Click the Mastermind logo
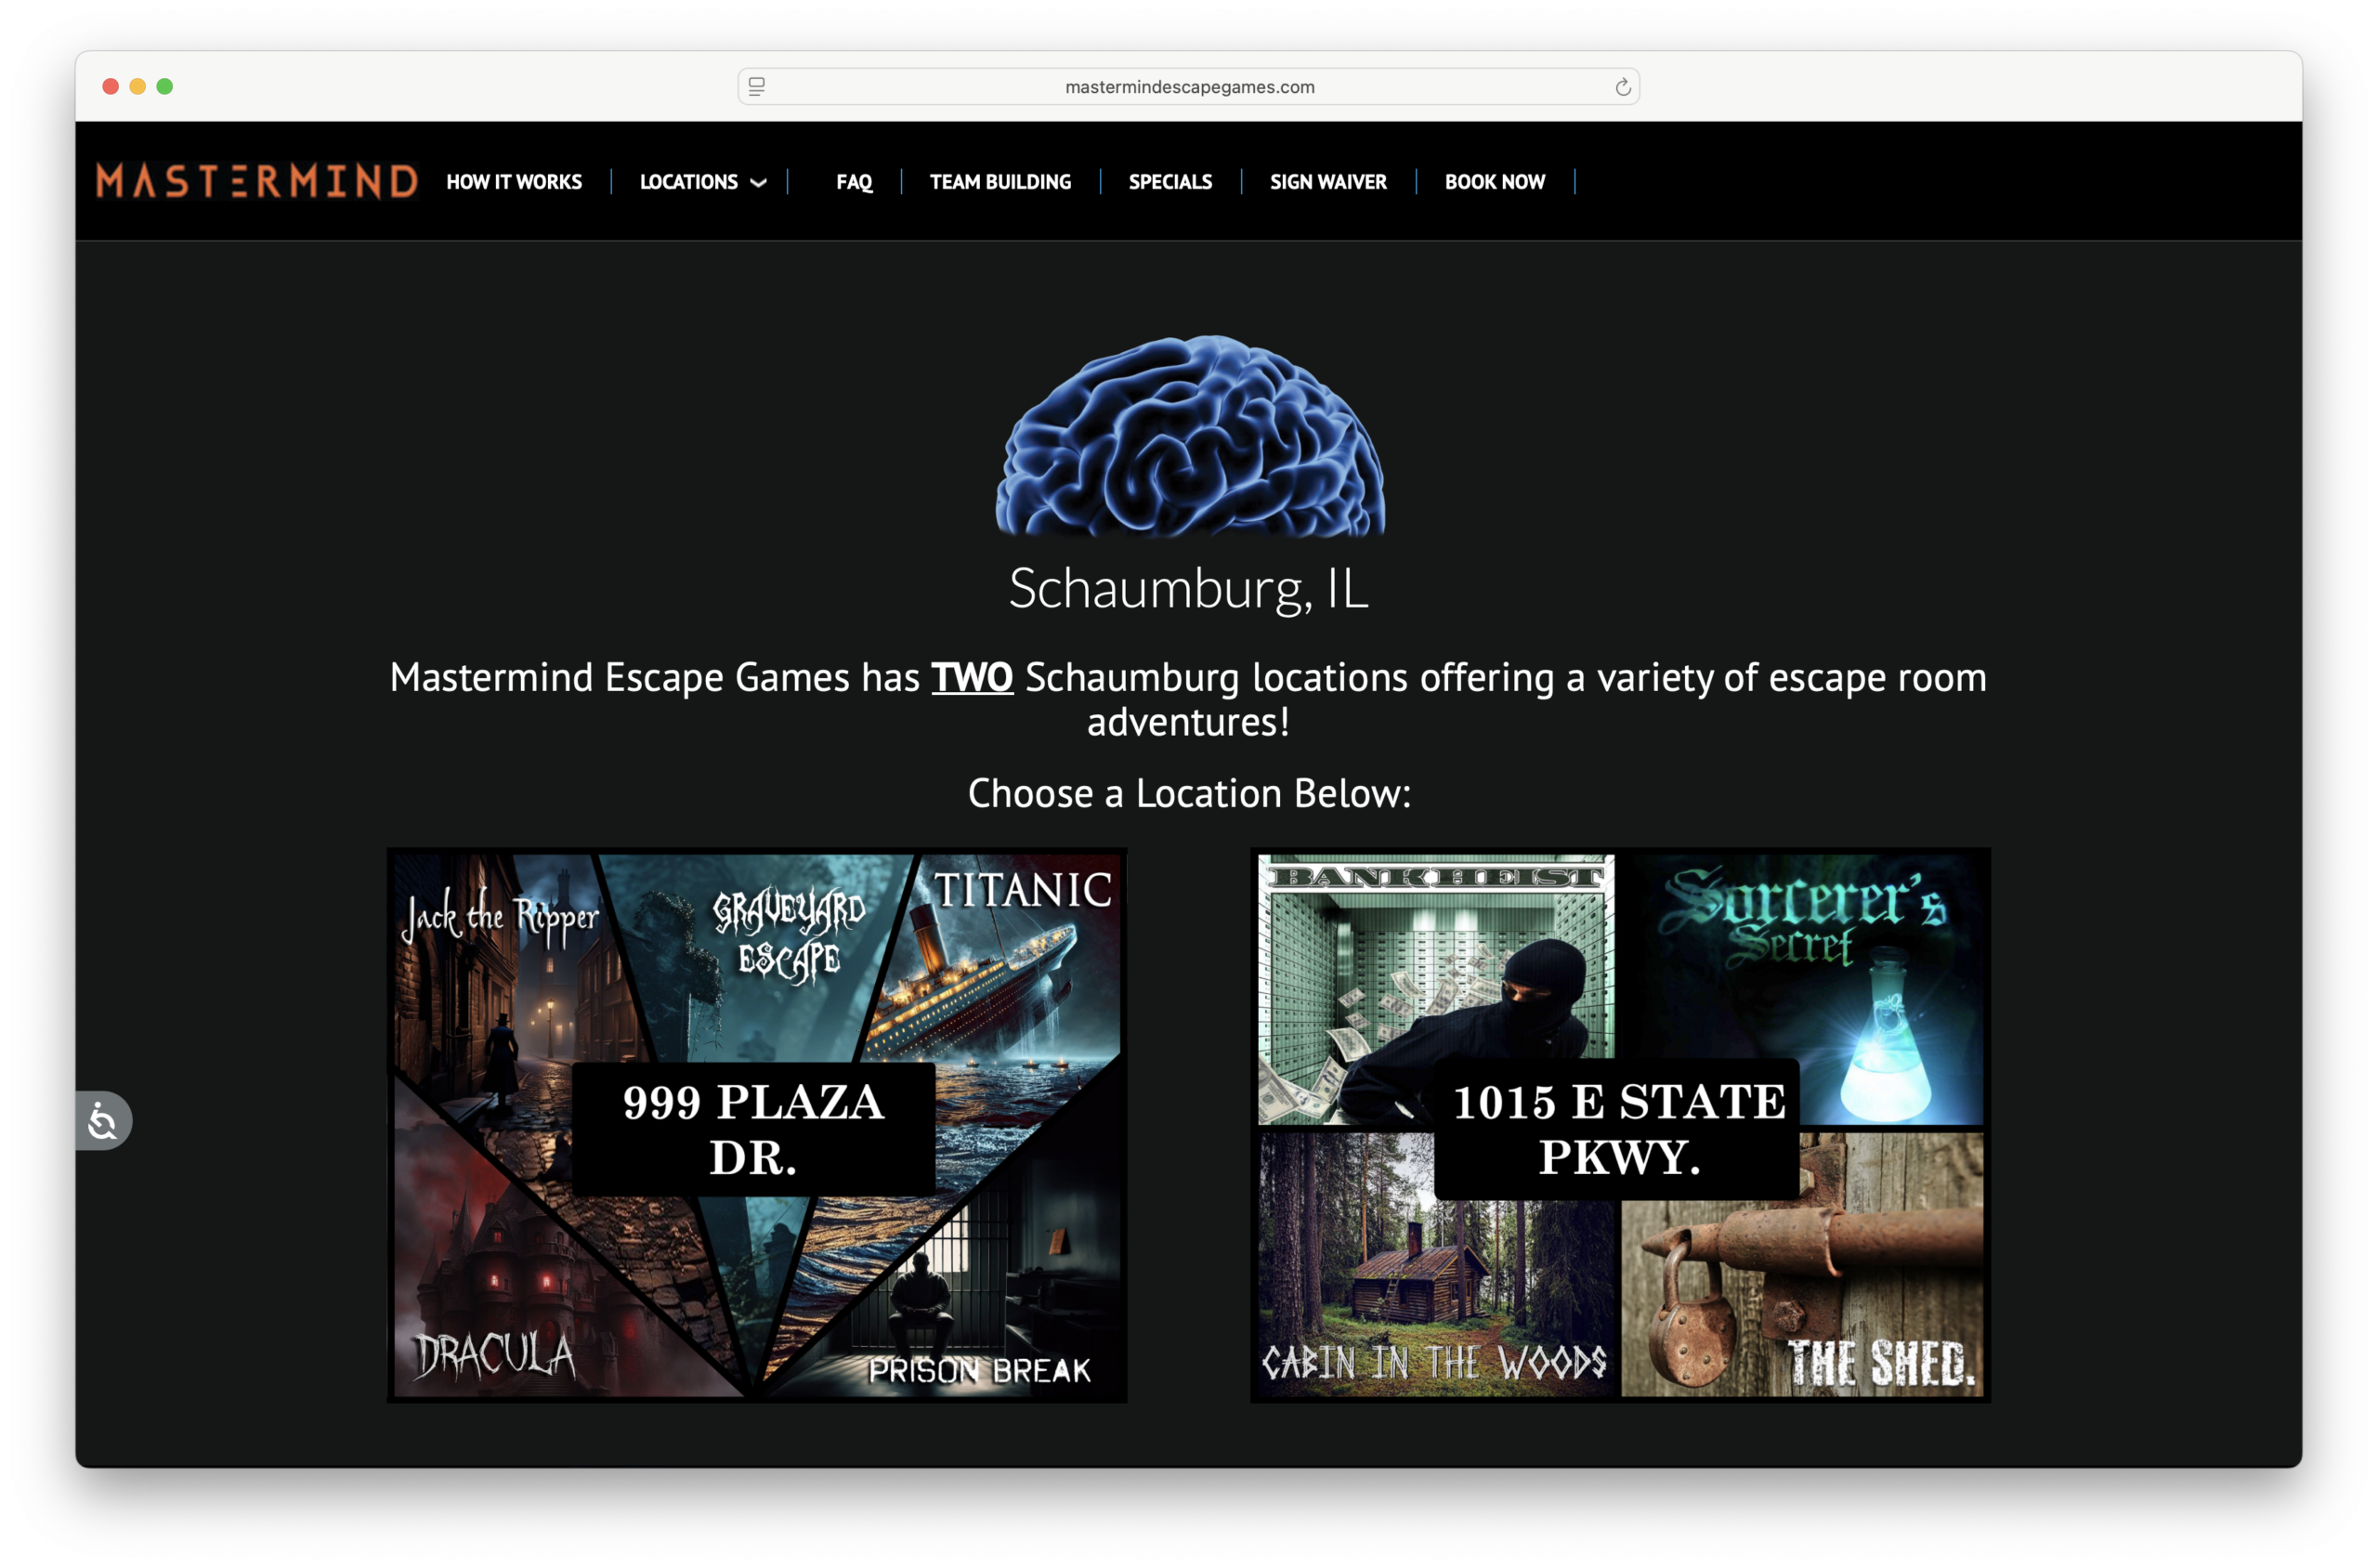Viewport: 2378px width, 1568px height. (x=256, y=181)
